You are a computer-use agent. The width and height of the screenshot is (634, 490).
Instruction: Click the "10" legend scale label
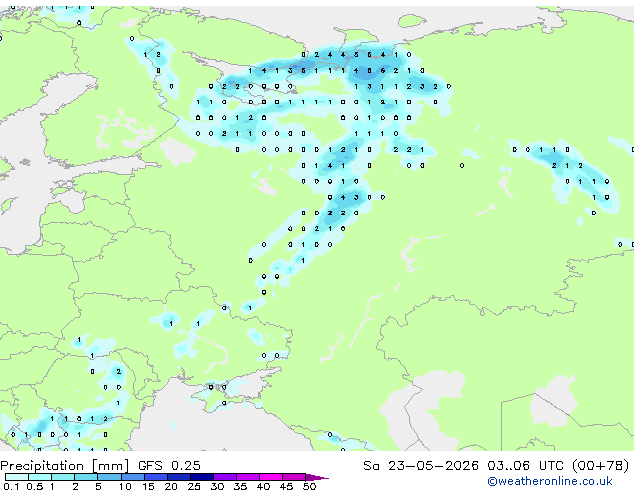[x=125, y=486]
